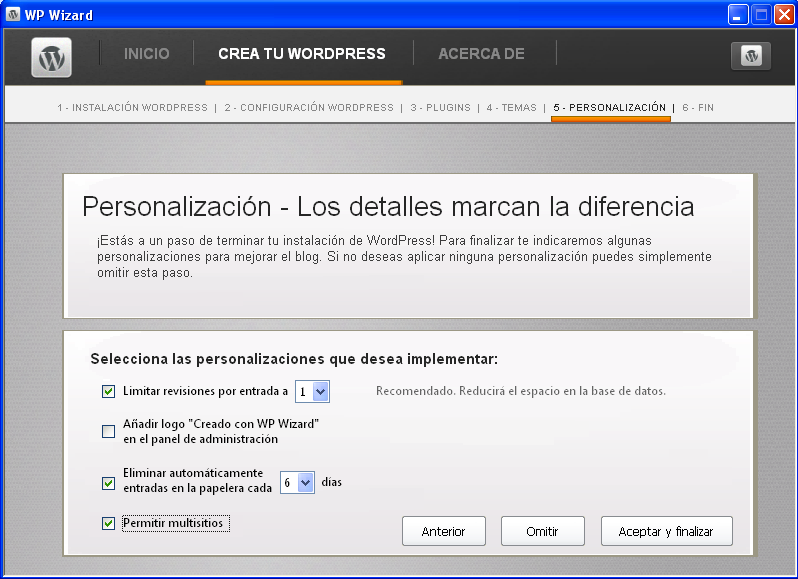
Task: Click "Selecciona las personalizaciones" heading
Action: pyautogui.click(x=294, y=359)
